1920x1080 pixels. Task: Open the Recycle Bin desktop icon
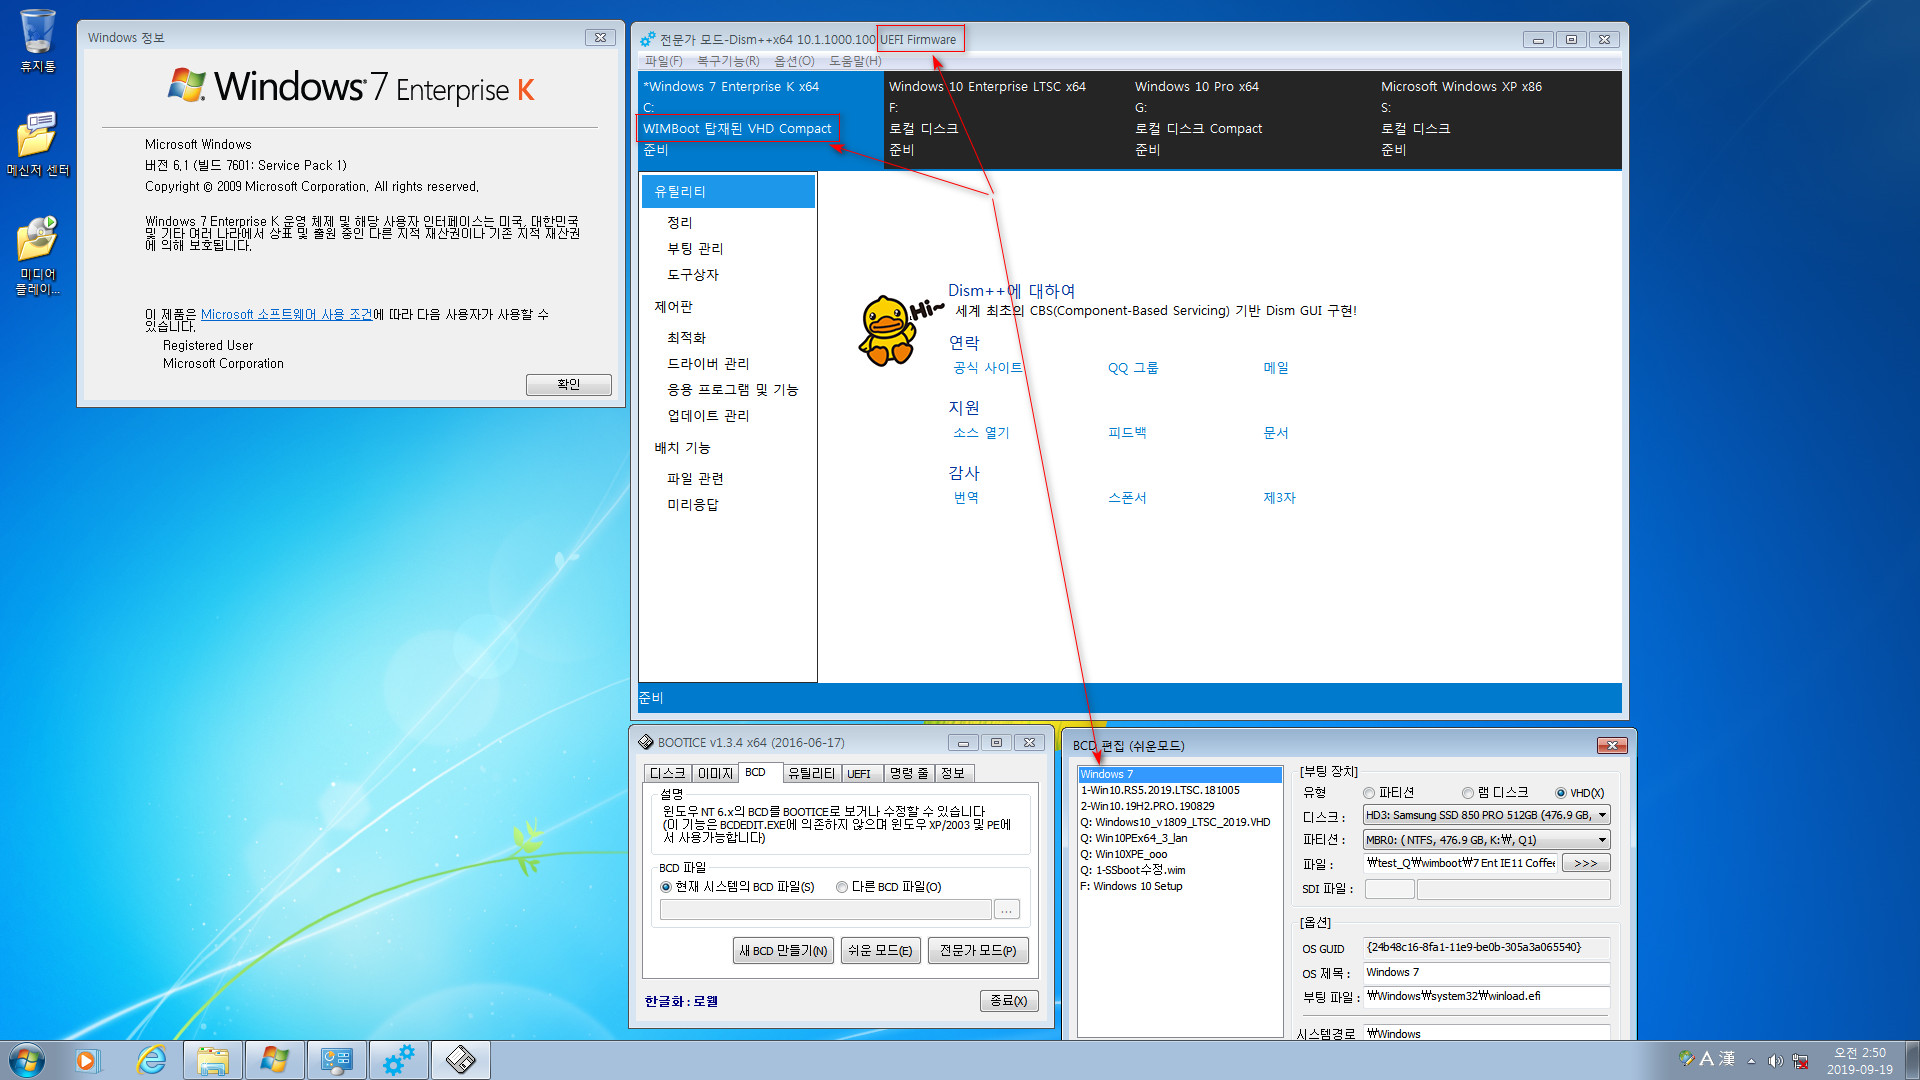point(38,40)
